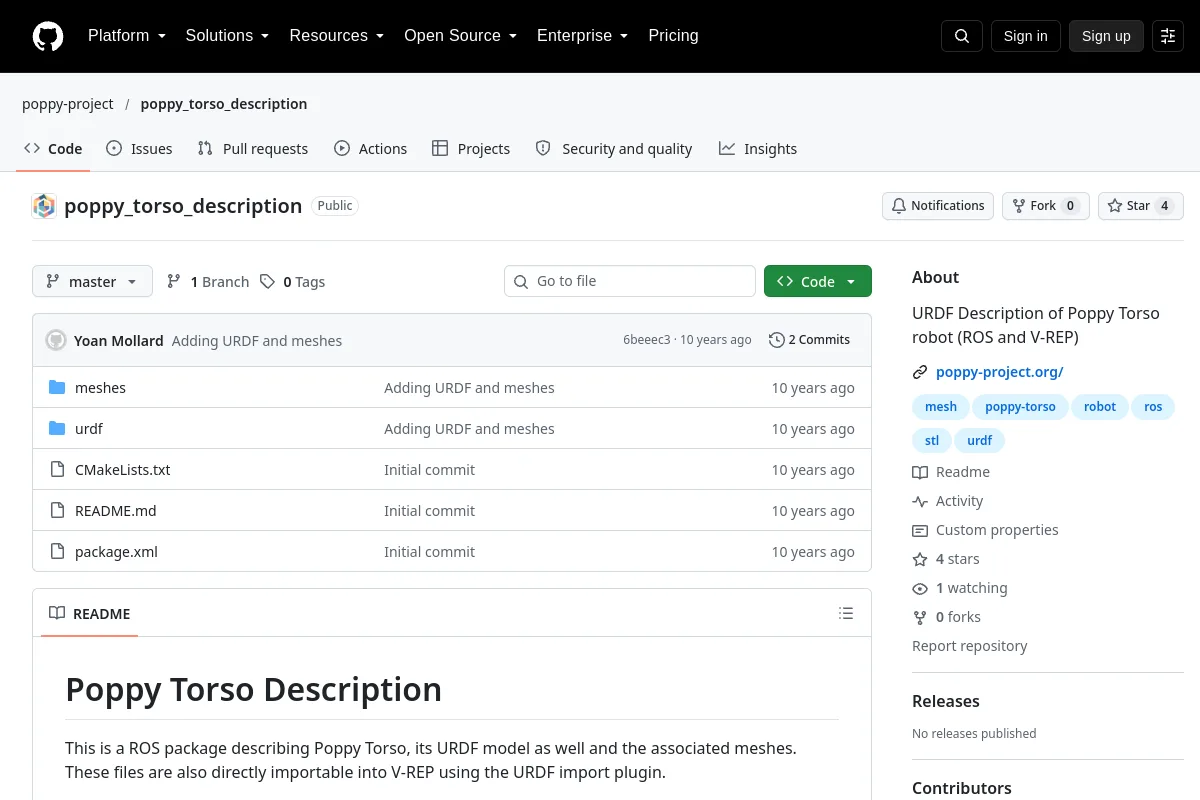Open the Issues tab
The width and height of the screenshot is (1200, 800).
tap(139, 149)
